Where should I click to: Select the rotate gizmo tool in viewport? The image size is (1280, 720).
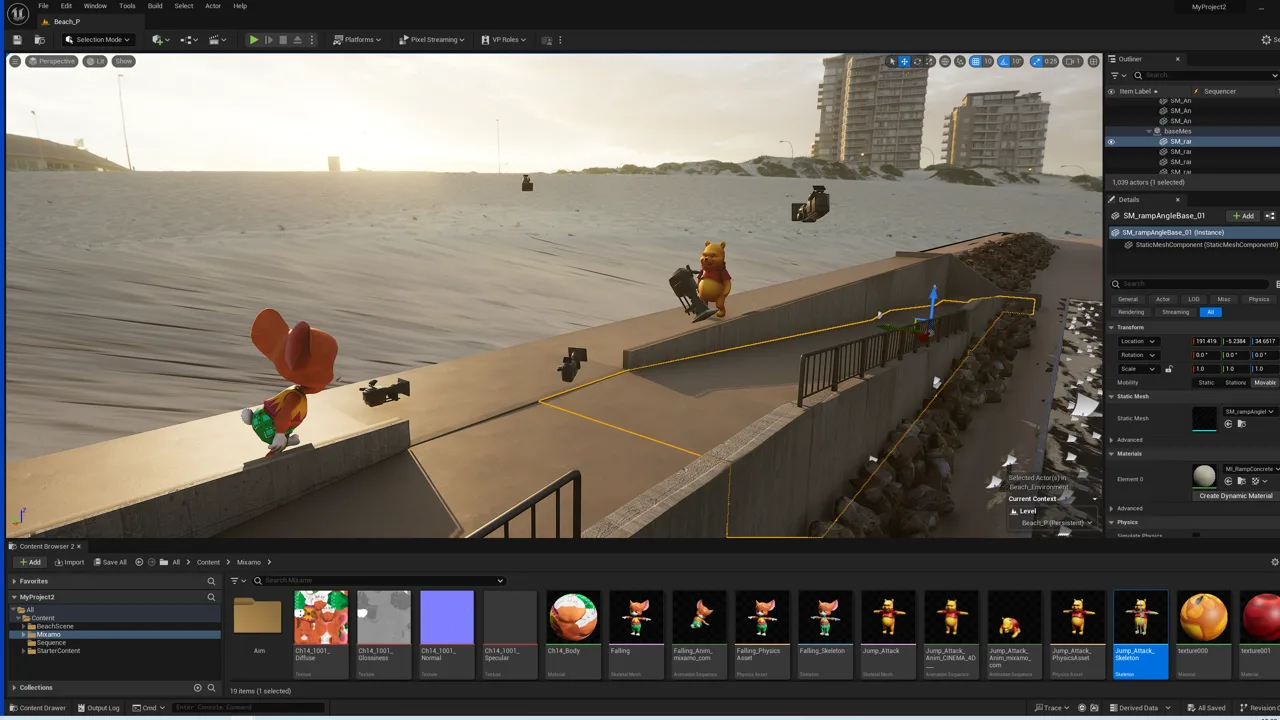[917, 61]
